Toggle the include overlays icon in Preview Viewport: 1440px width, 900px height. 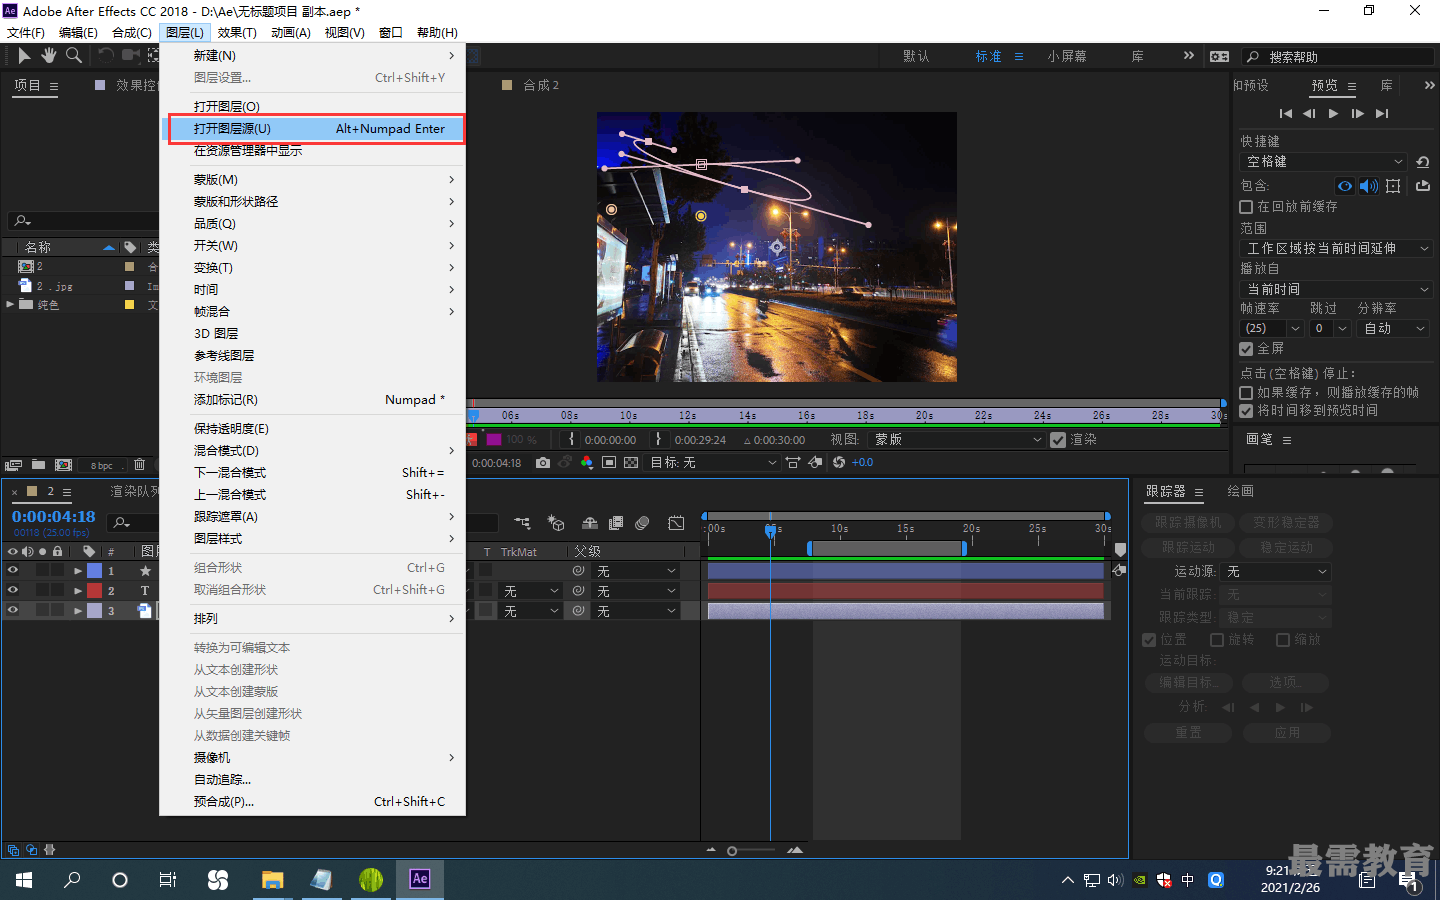point(1393,186)
